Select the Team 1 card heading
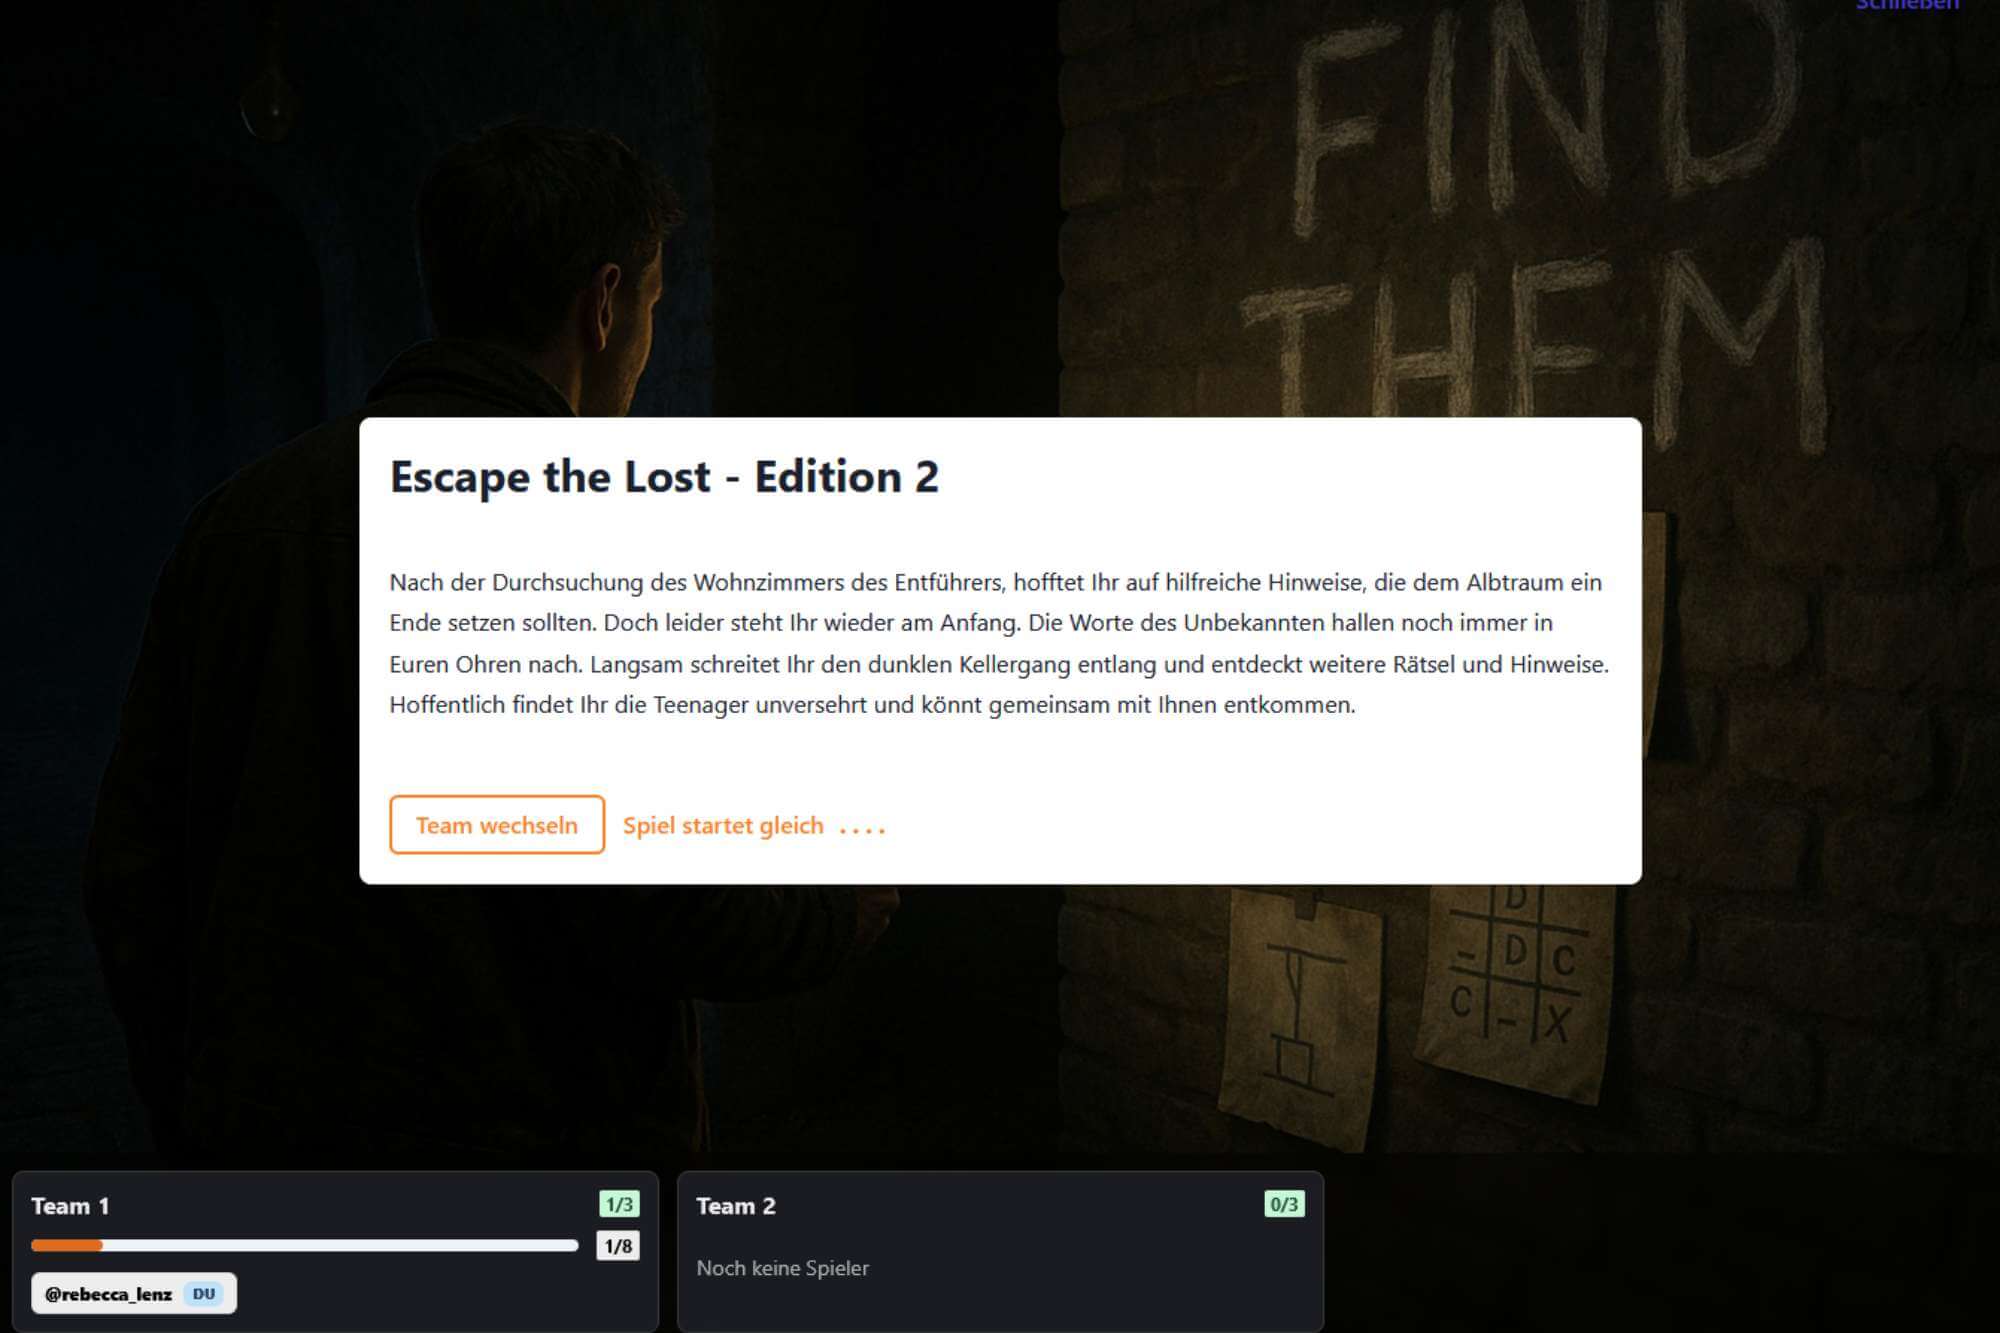Image resolution: width=2000 pixels, height=1333 pixels. 70,1206
